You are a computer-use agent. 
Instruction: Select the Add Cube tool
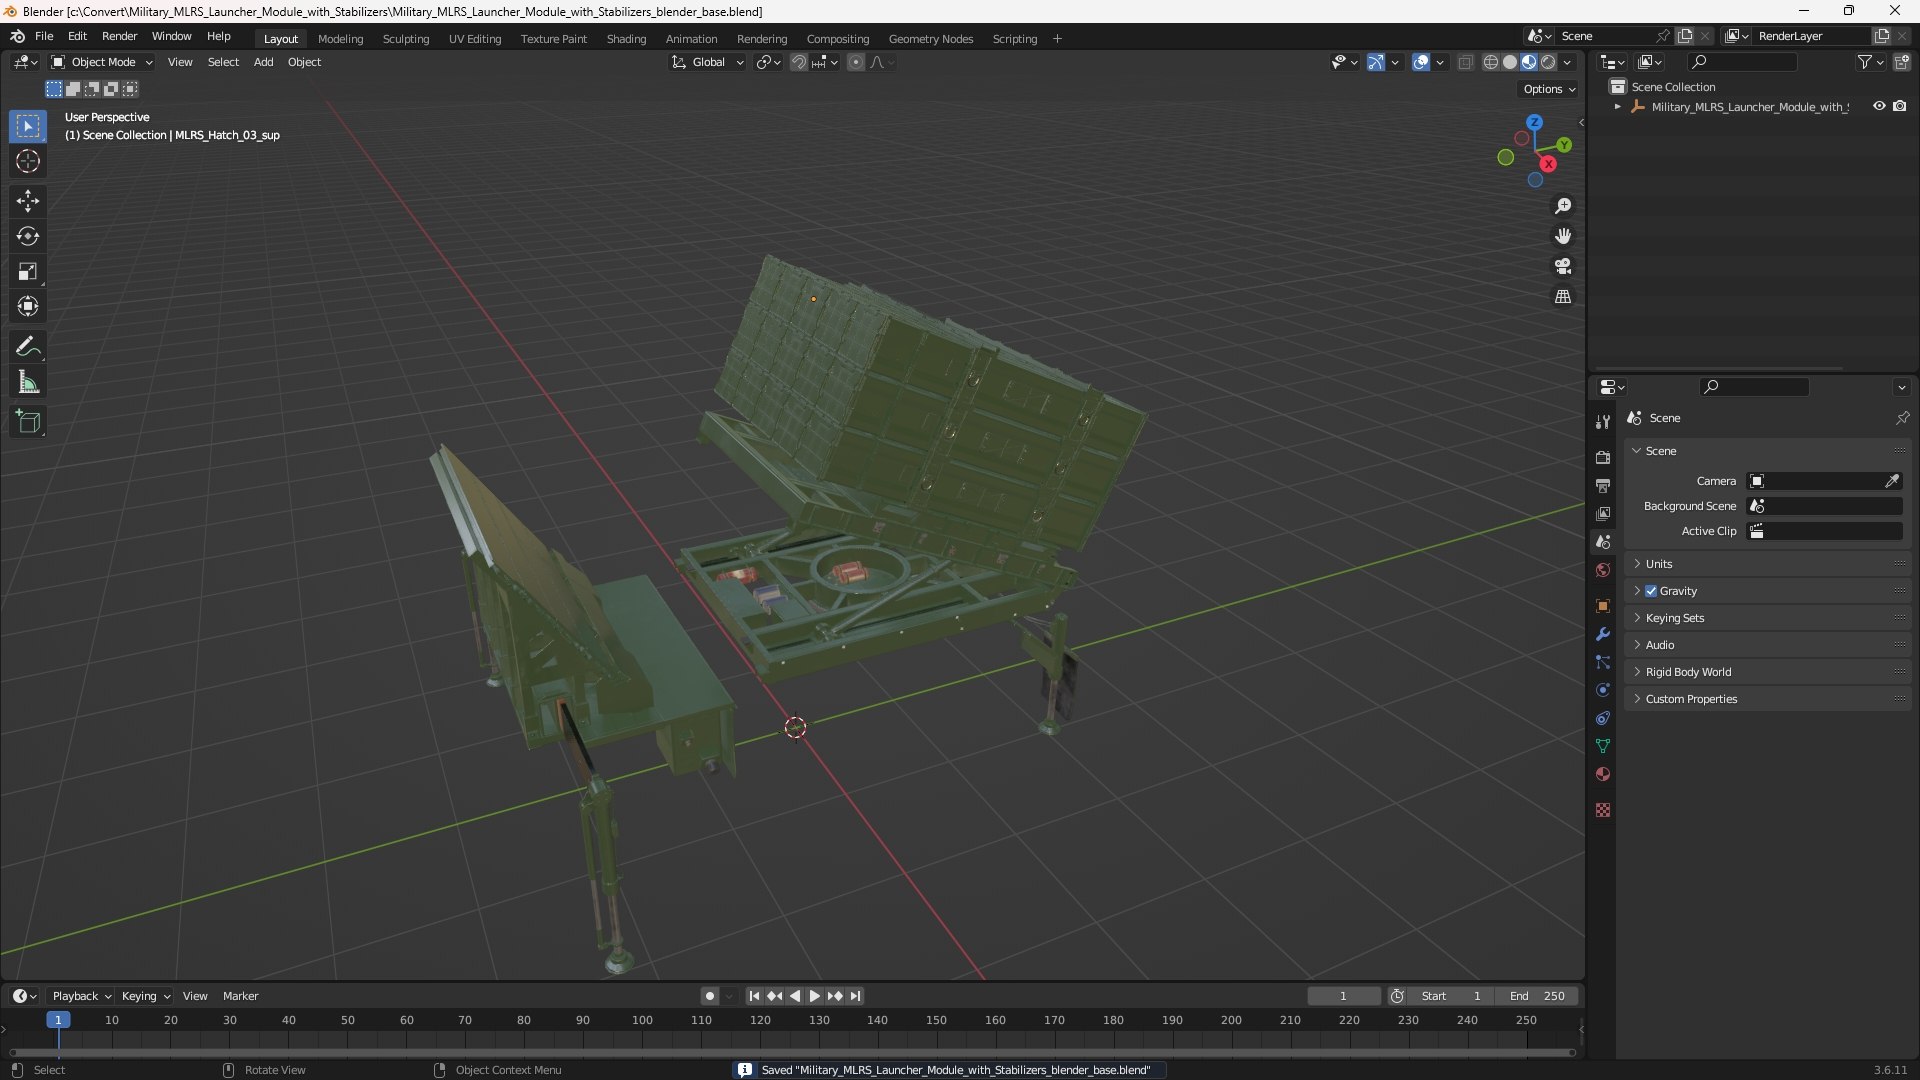(28, 422)
